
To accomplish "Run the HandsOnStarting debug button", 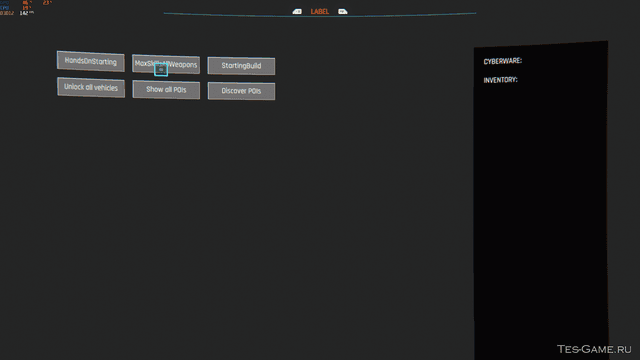I will click(91, 61).
